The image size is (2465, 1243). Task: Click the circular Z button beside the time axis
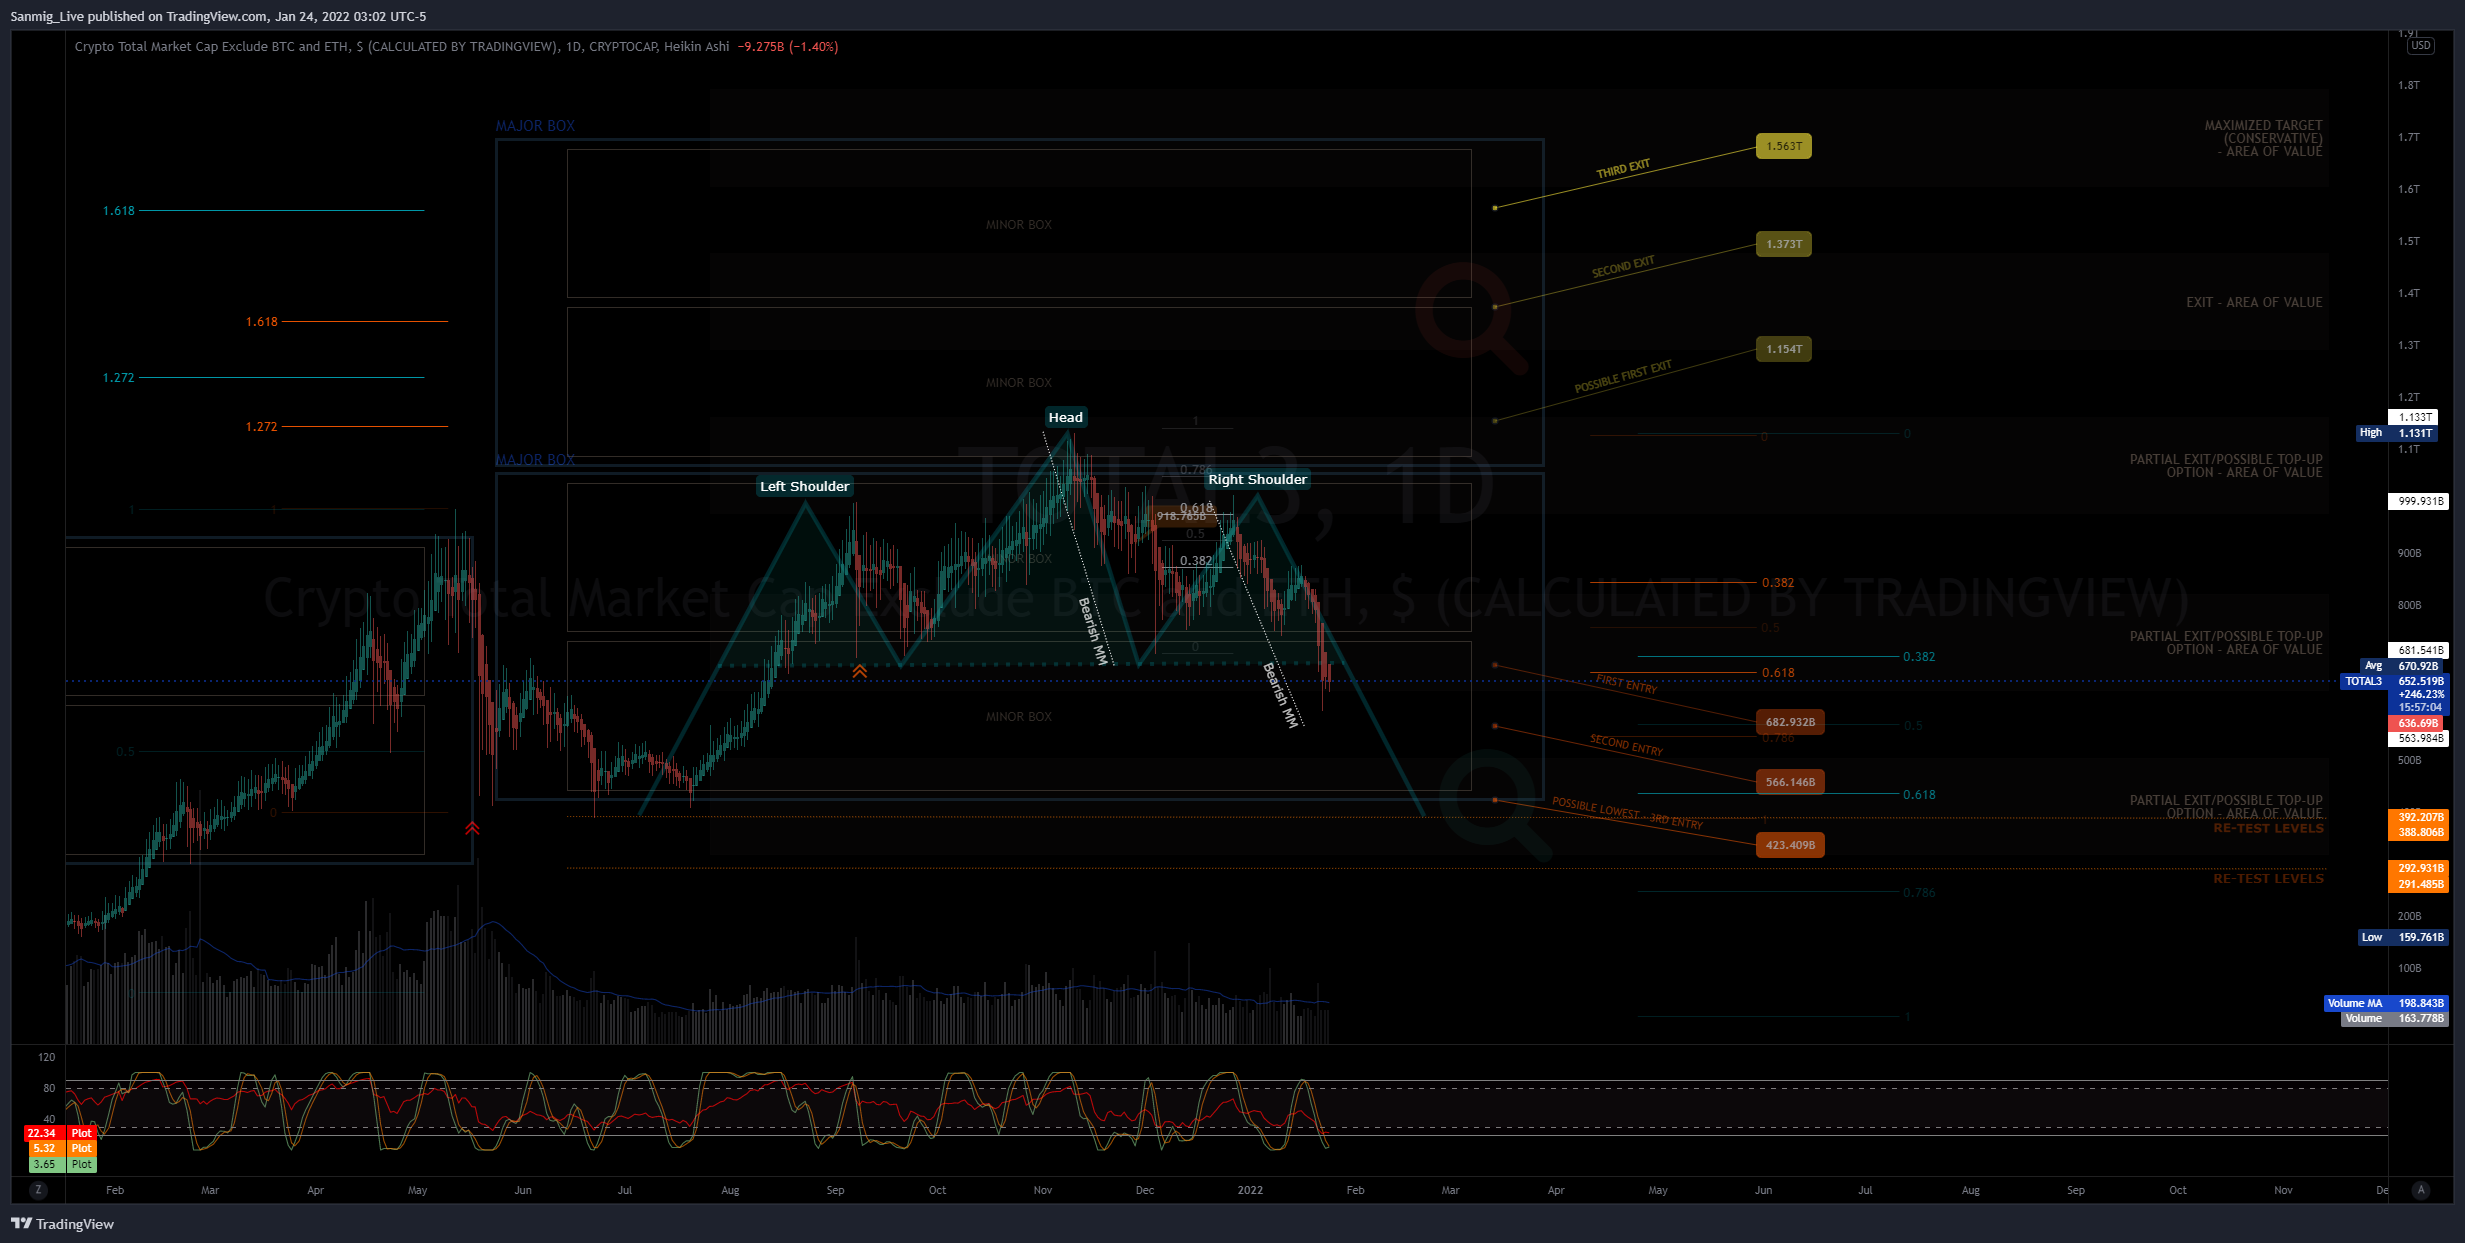[x=38, y=1190]
